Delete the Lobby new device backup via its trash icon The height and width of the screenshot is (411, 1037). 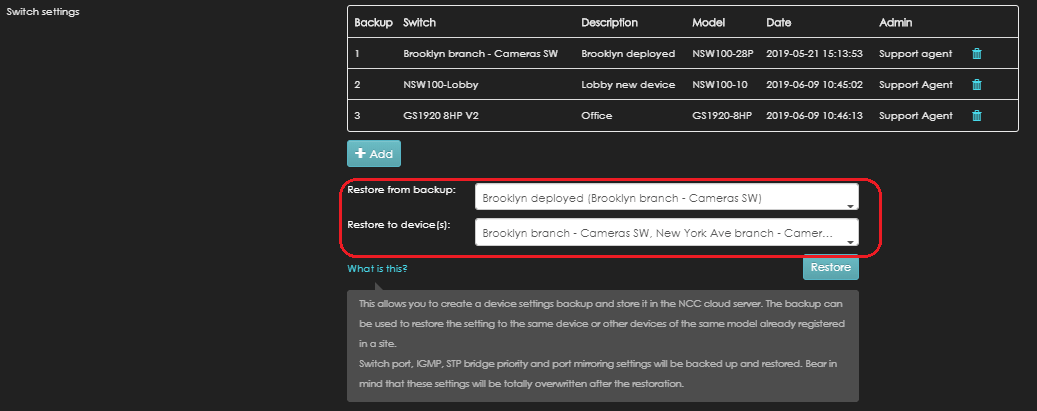click(977, 85)
